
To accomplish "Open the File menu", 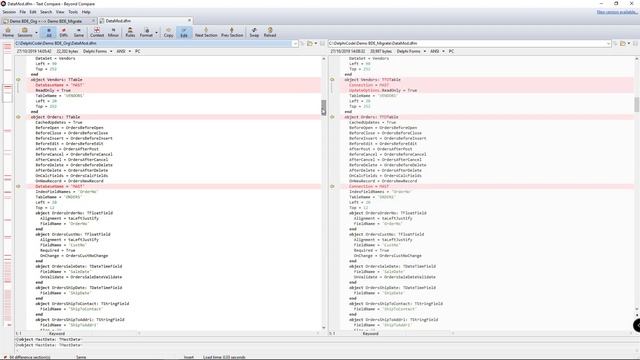I will [x=22, y=12].
